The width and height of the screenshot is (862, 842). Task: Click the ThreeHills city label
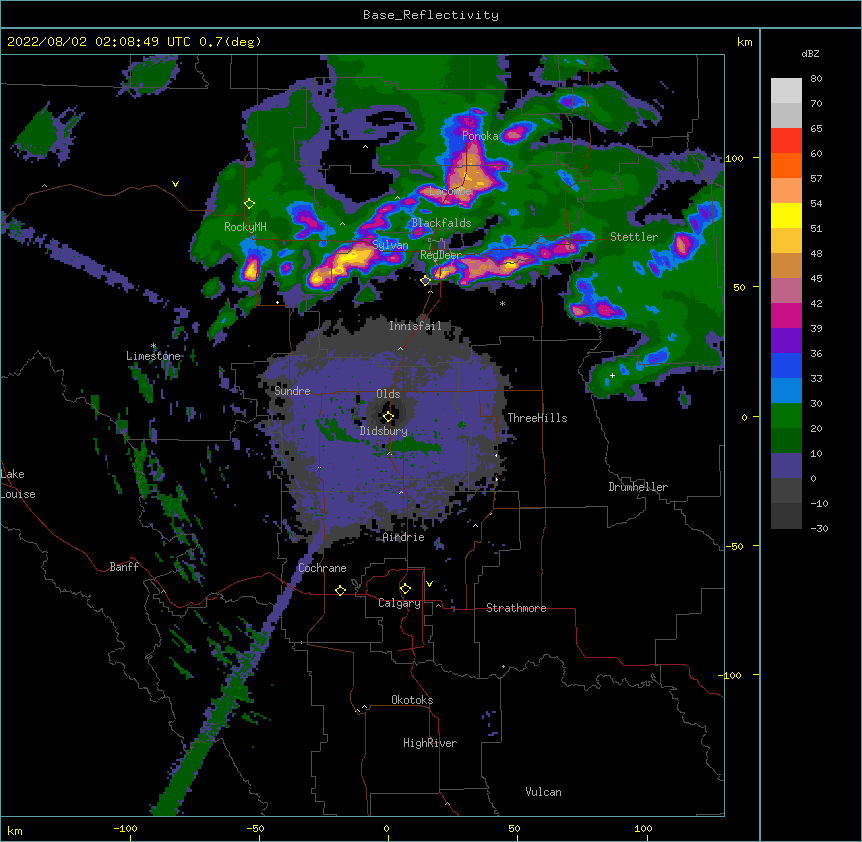pos(537,418)
